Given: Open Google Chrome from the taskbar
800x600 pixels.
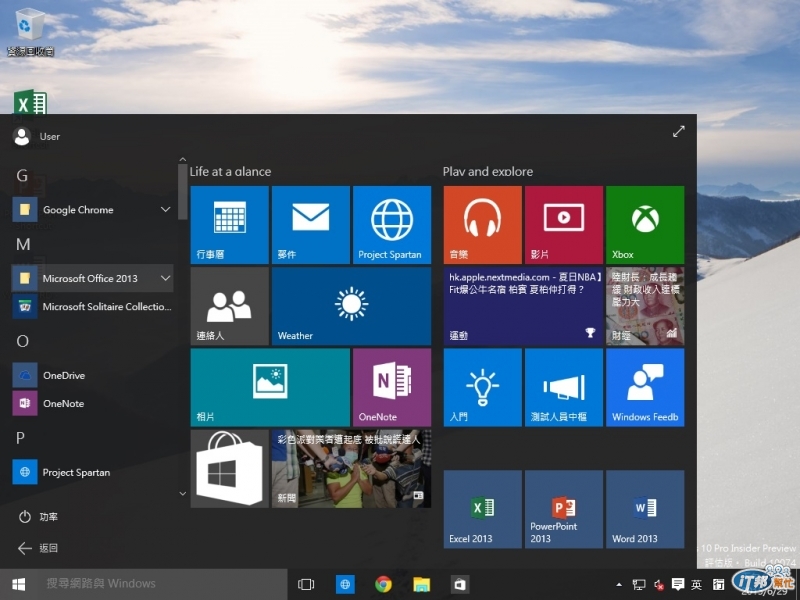Looking at the screenshot, I should (383, 584).
